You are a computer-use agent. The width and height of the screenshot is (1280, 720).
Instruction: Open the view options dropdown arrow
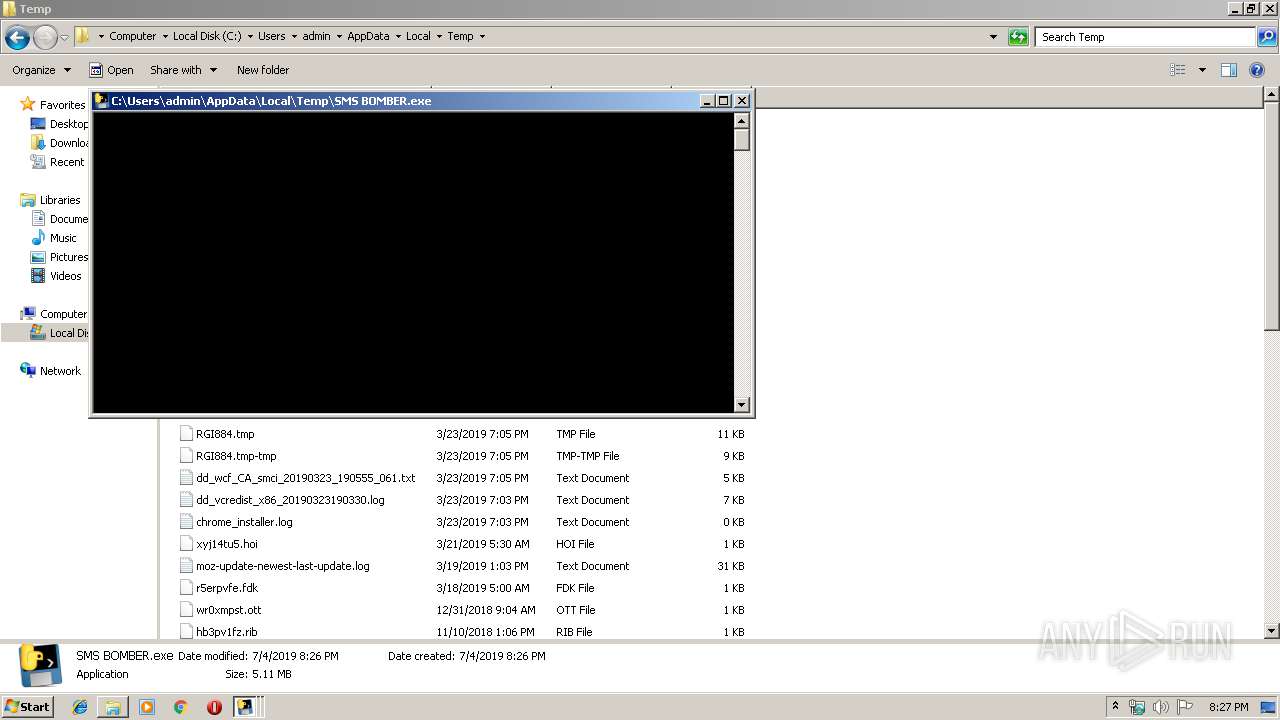click(1202, 70)
